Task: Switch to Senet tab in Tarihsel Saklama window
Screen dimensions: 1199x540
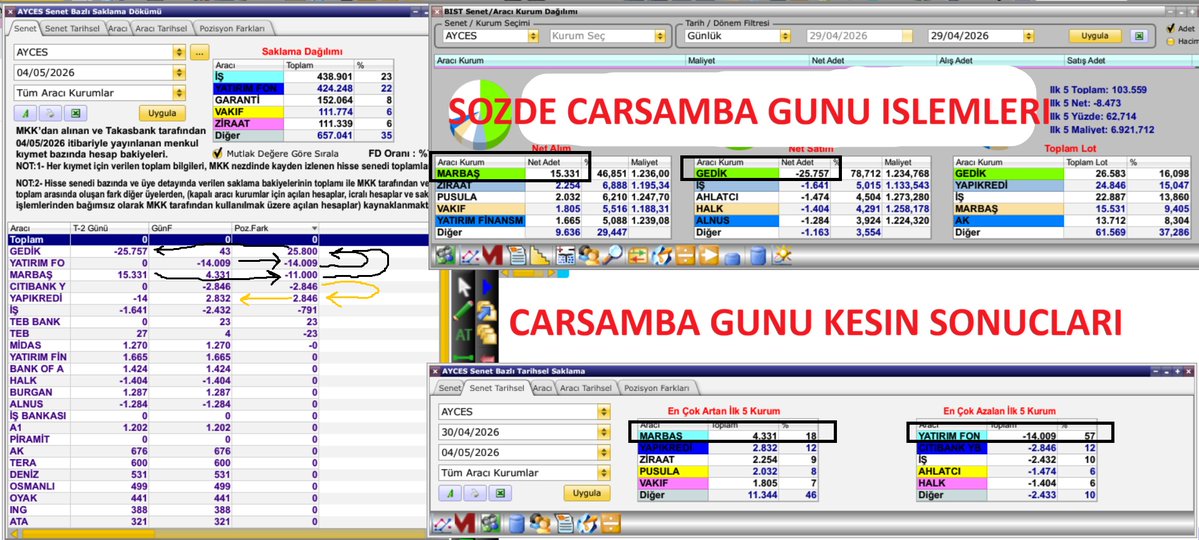Action: point(450,388)
